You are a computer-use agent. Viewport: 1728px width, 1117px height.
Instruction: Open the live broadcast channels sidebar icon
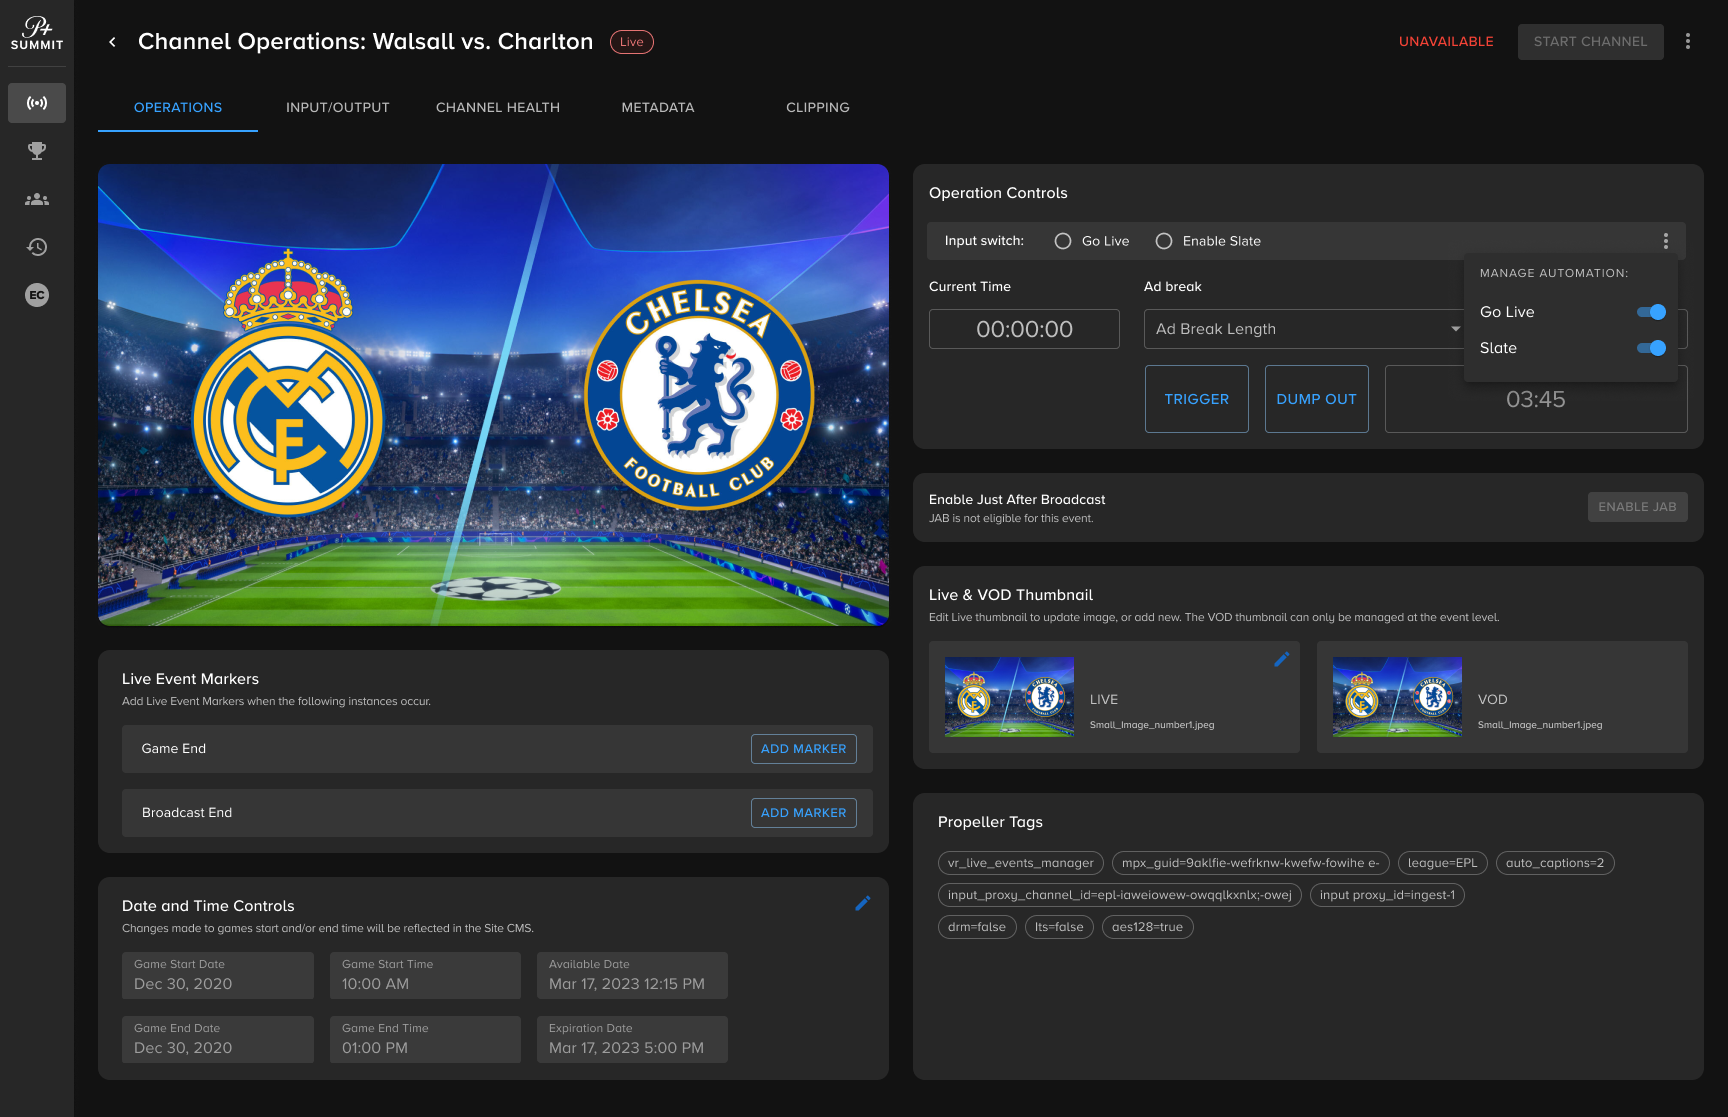[x=37, y=103]
